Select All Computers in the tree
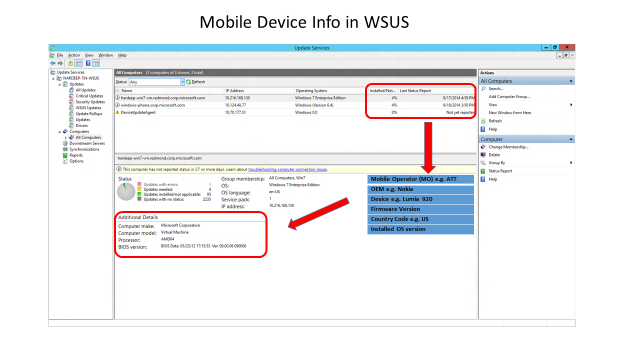Image resolution: width=640 pixels, height=360 pixels. (88, 138)
